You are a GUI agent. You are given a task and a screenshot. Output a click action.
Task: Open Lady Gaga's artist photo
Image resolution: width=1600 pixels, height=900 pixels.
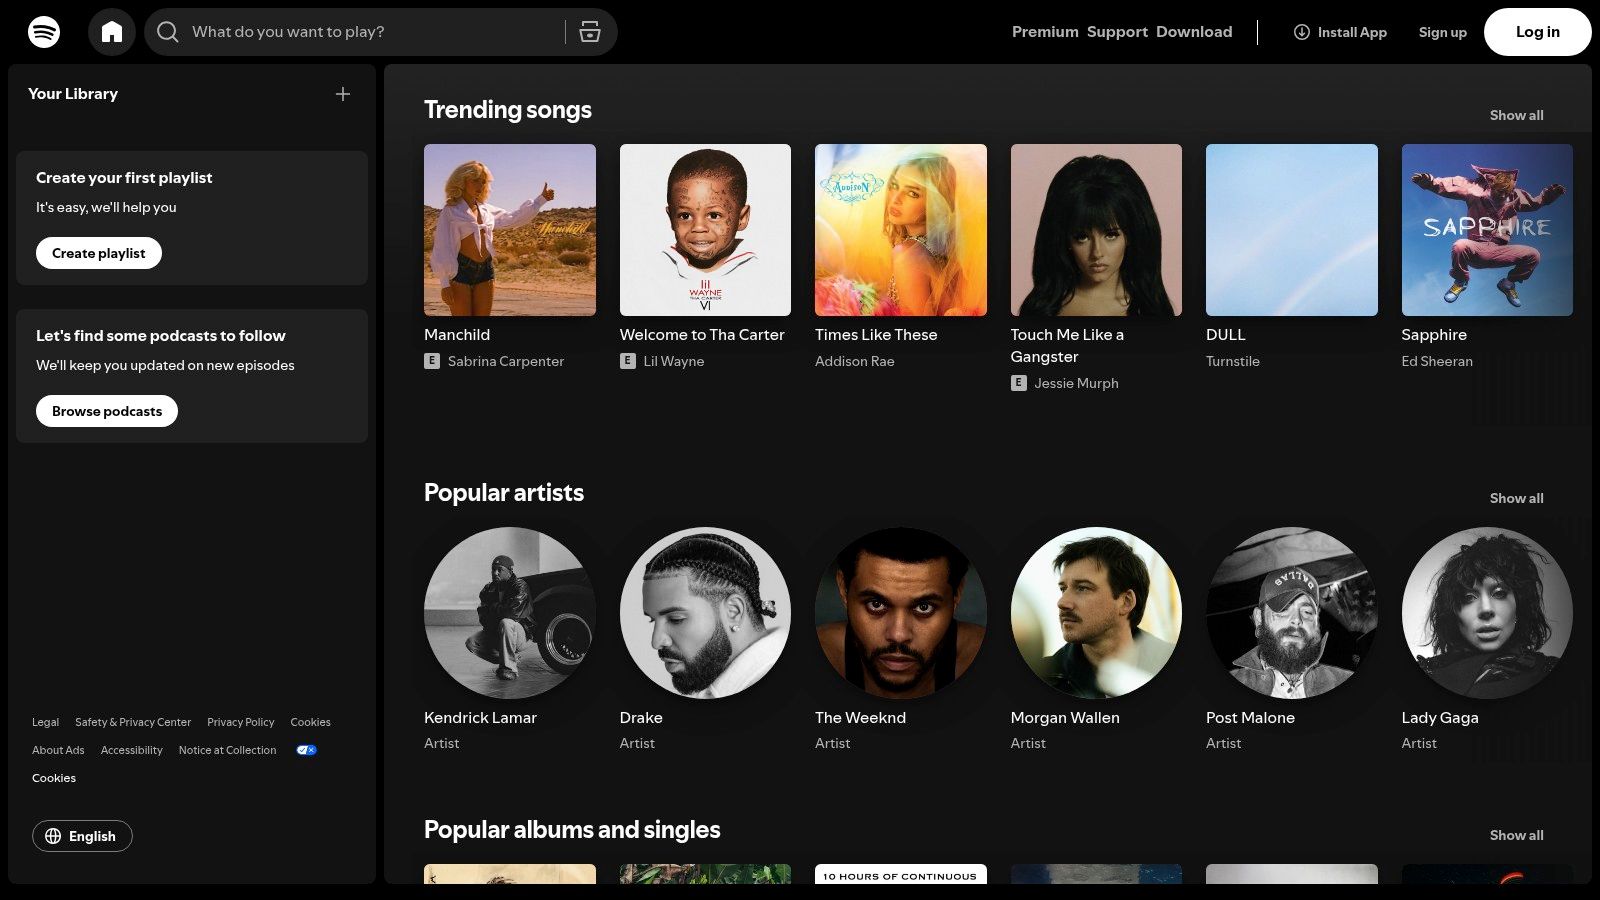tap(1487, 613)
